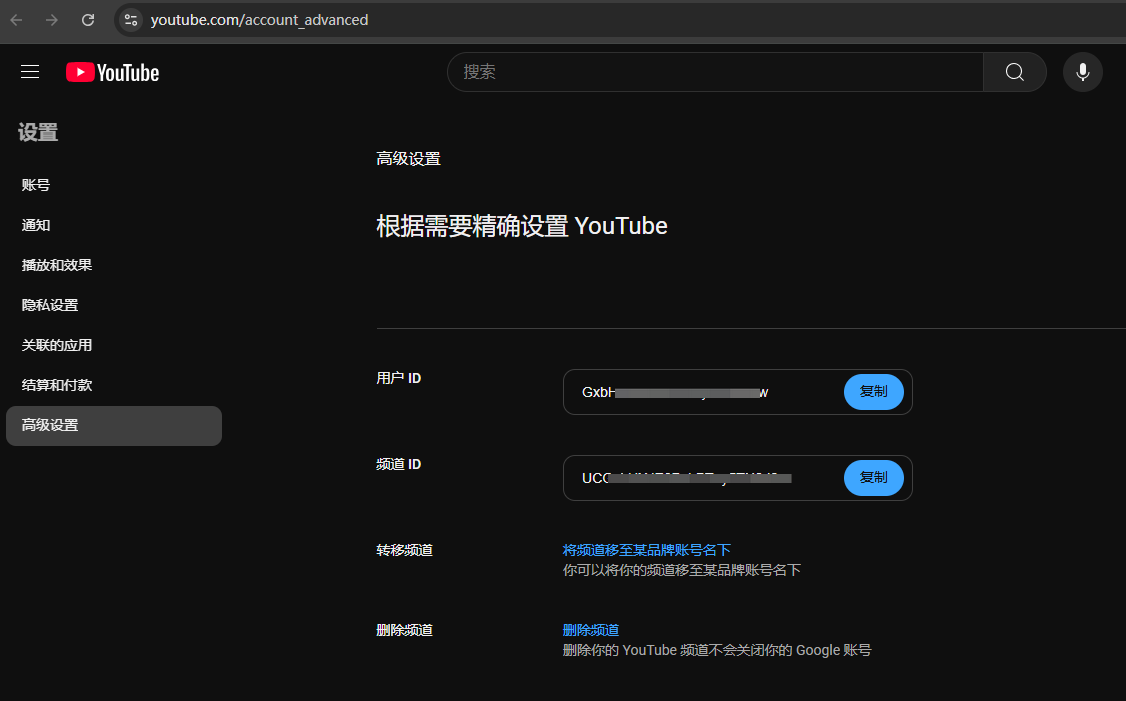The image size is (1126, 701).
Task: Click the search magnifier button
Action: [x=1014, y=72]
